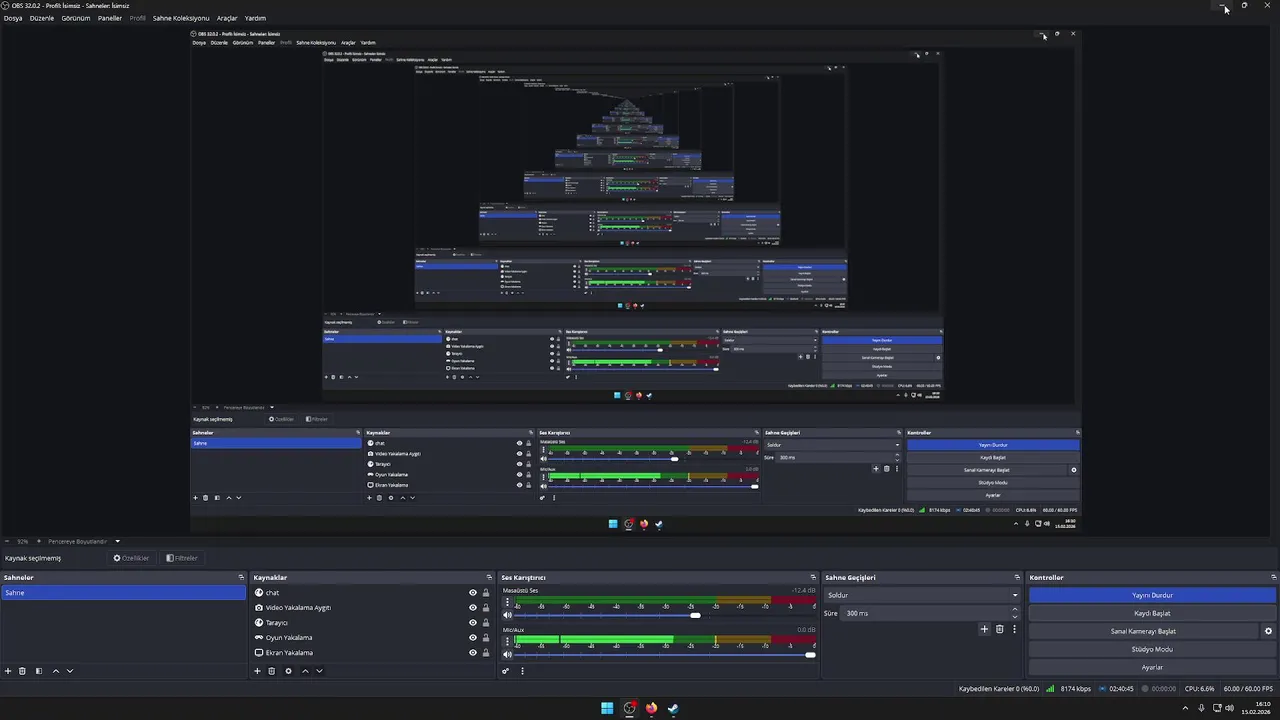
Task: Select Sahne in scenes list
Action: pyautogui.click(x=123, y=593)
